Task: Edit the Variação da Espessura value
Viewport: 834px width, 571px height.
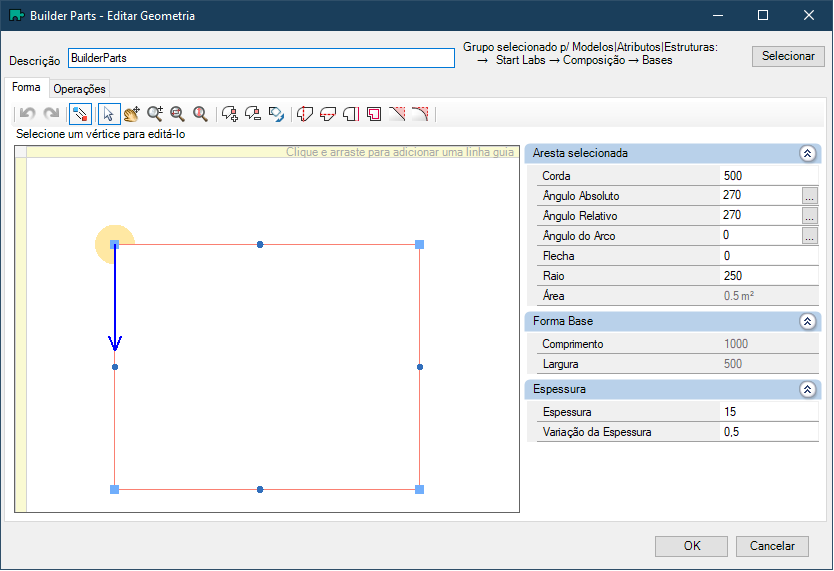Action: pyautogui.click(x=769, y=432)
